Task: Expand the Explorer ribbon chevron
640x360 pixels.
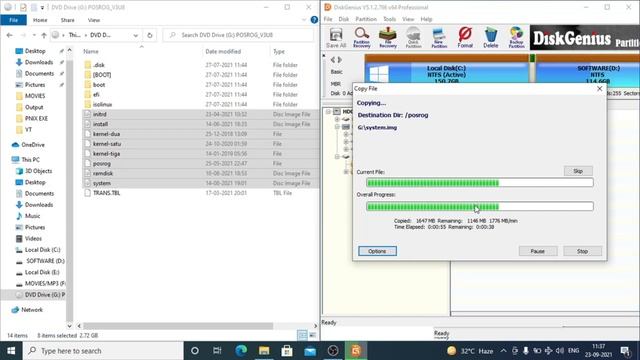Action: click(x=304, y=20)
